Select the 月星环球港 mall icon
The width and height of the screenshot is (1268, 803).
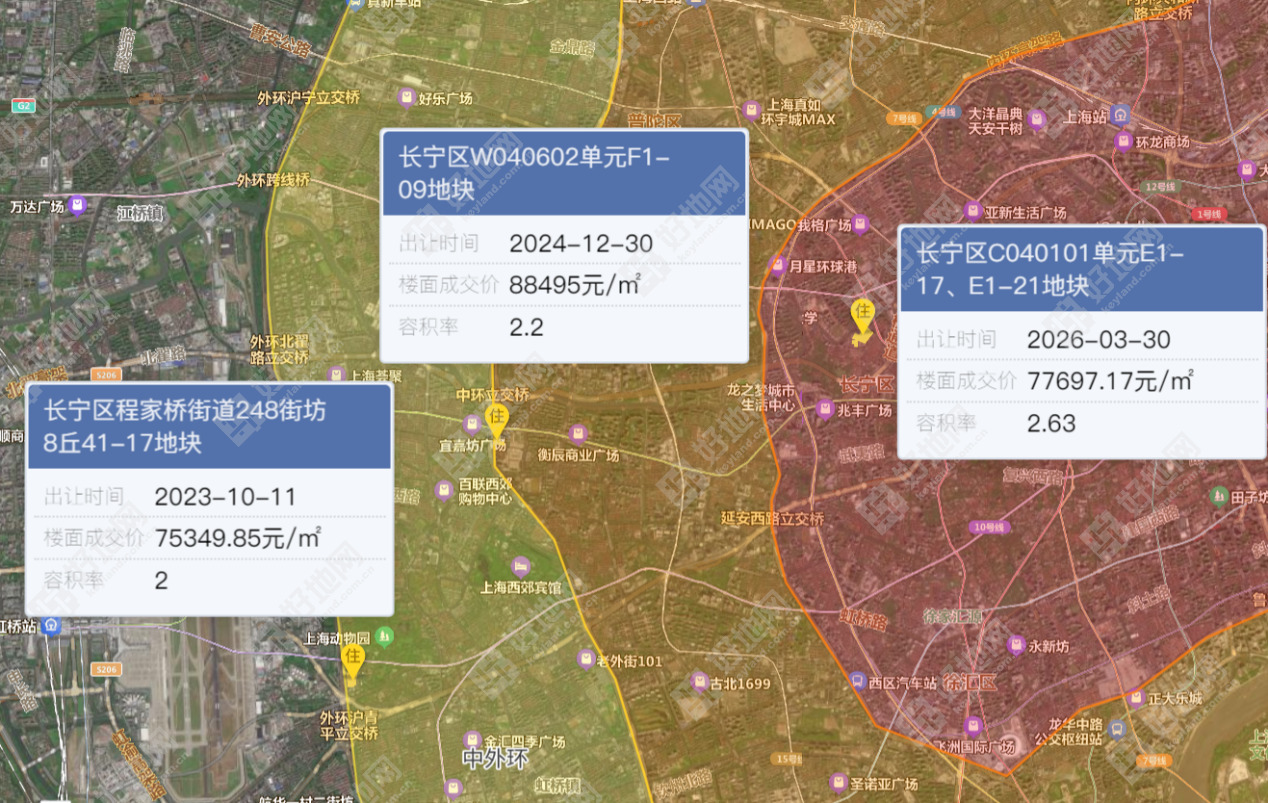click(778, 266)
